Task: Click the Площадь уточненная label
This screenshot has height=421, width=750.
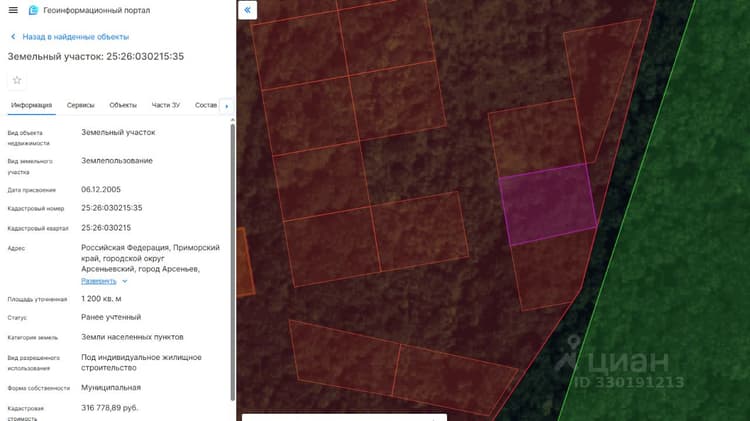Action: (37, 299)
